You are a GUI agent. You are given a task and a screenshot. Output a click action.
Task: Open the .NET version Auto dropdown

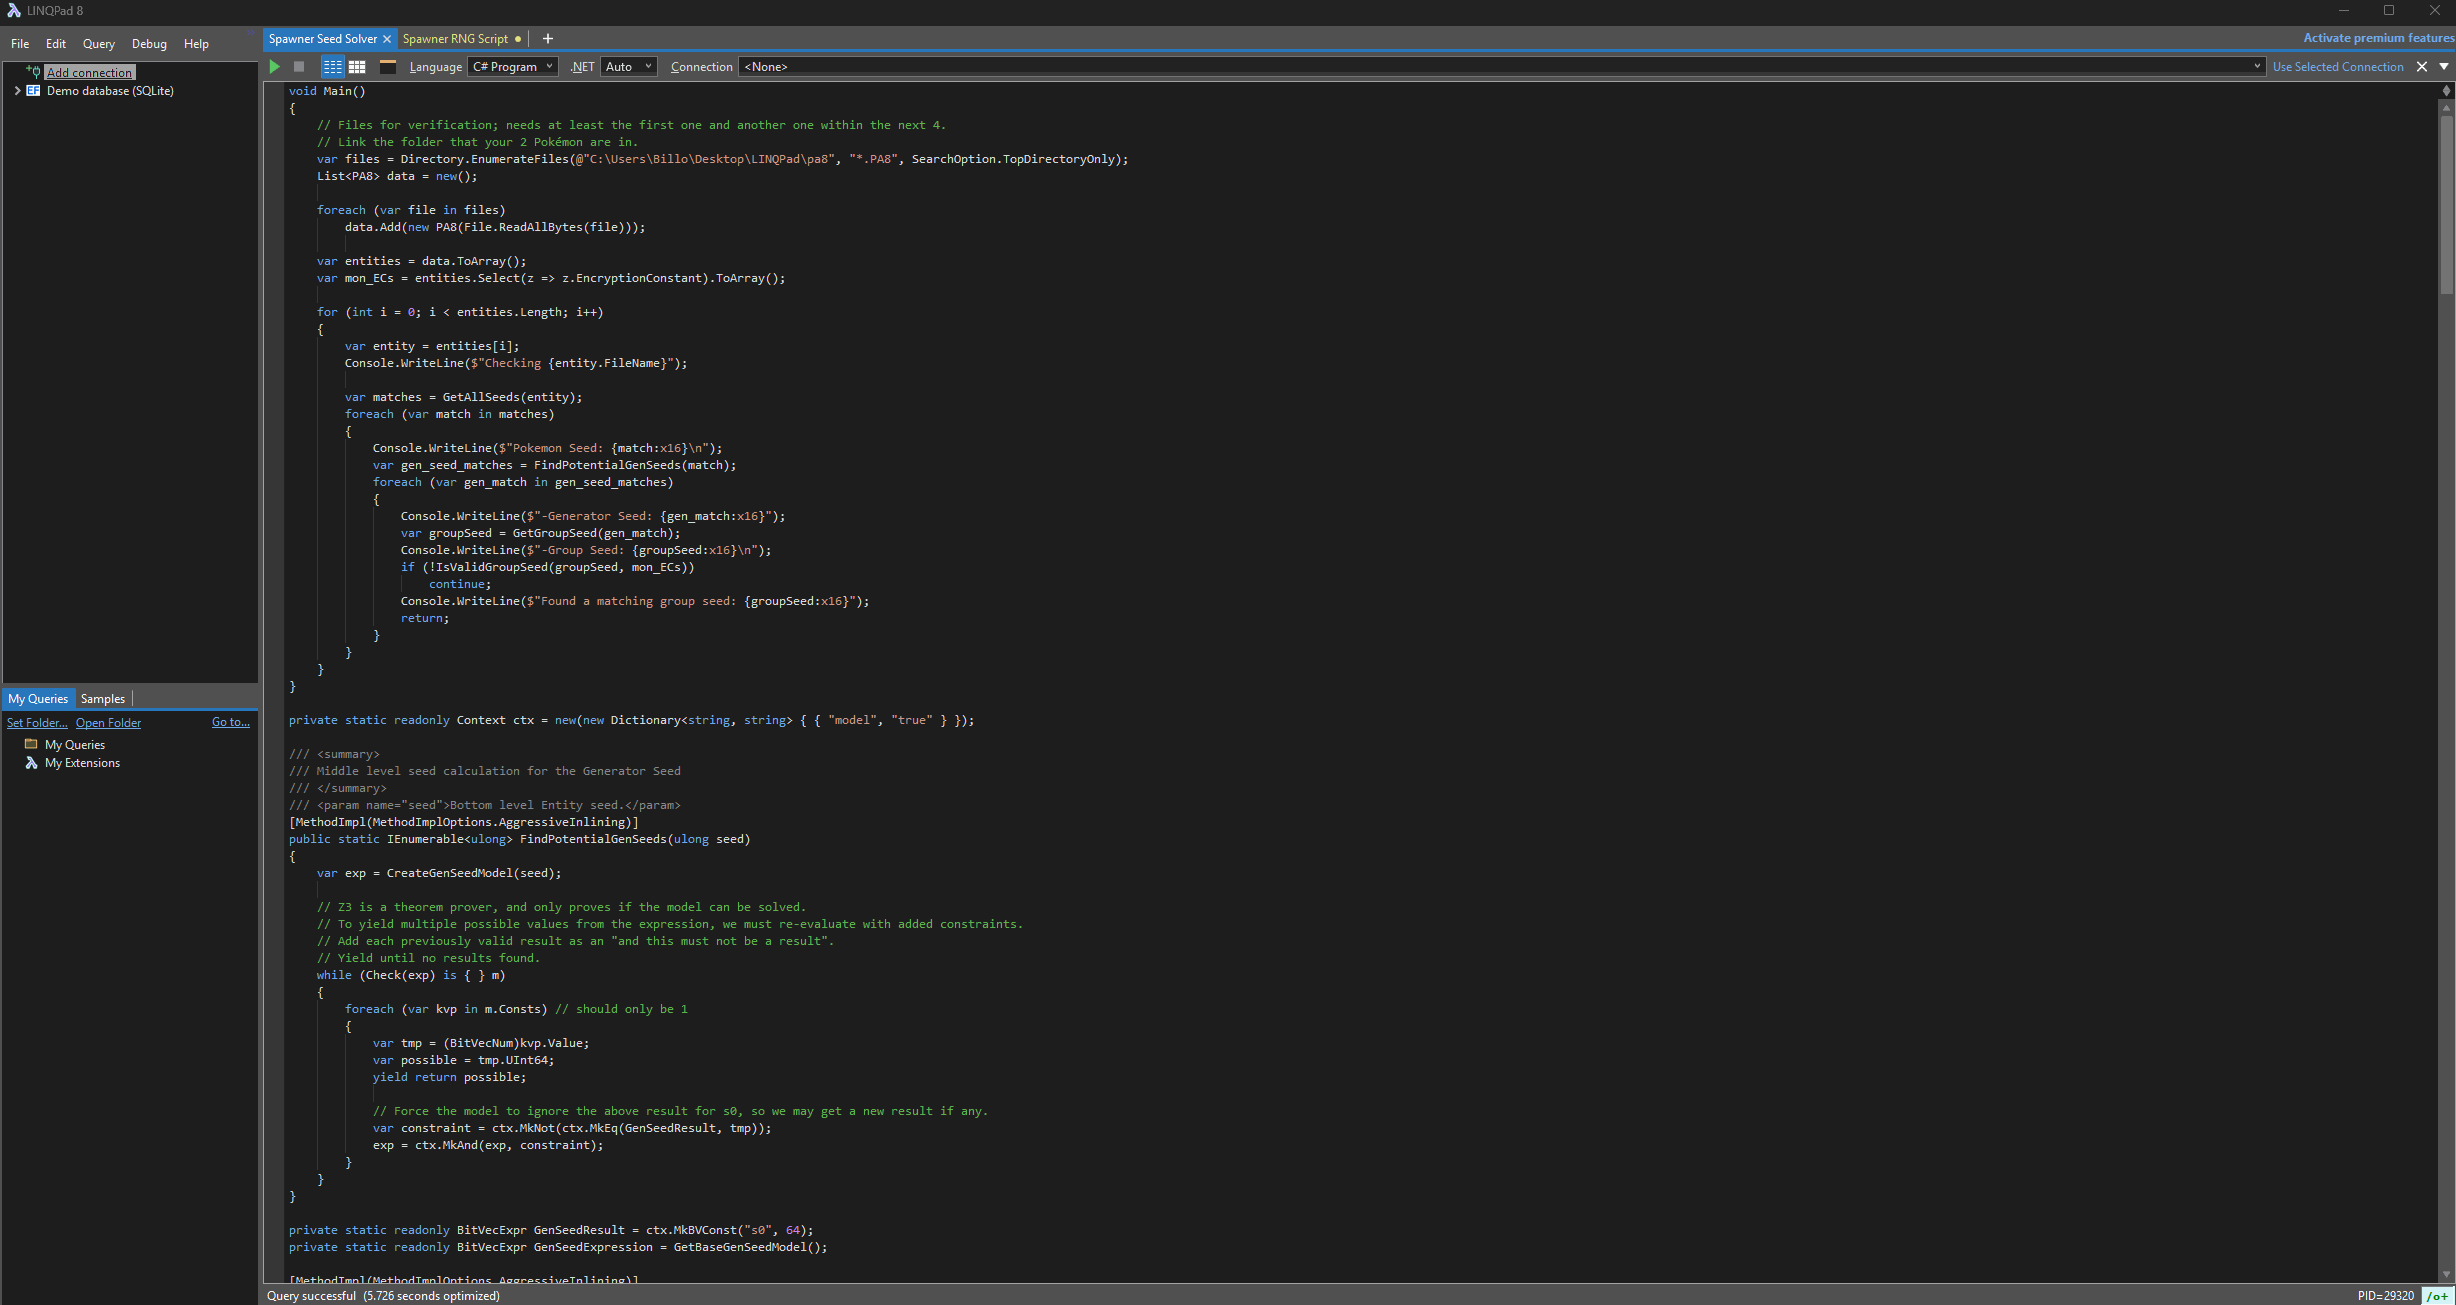point(628,67)
